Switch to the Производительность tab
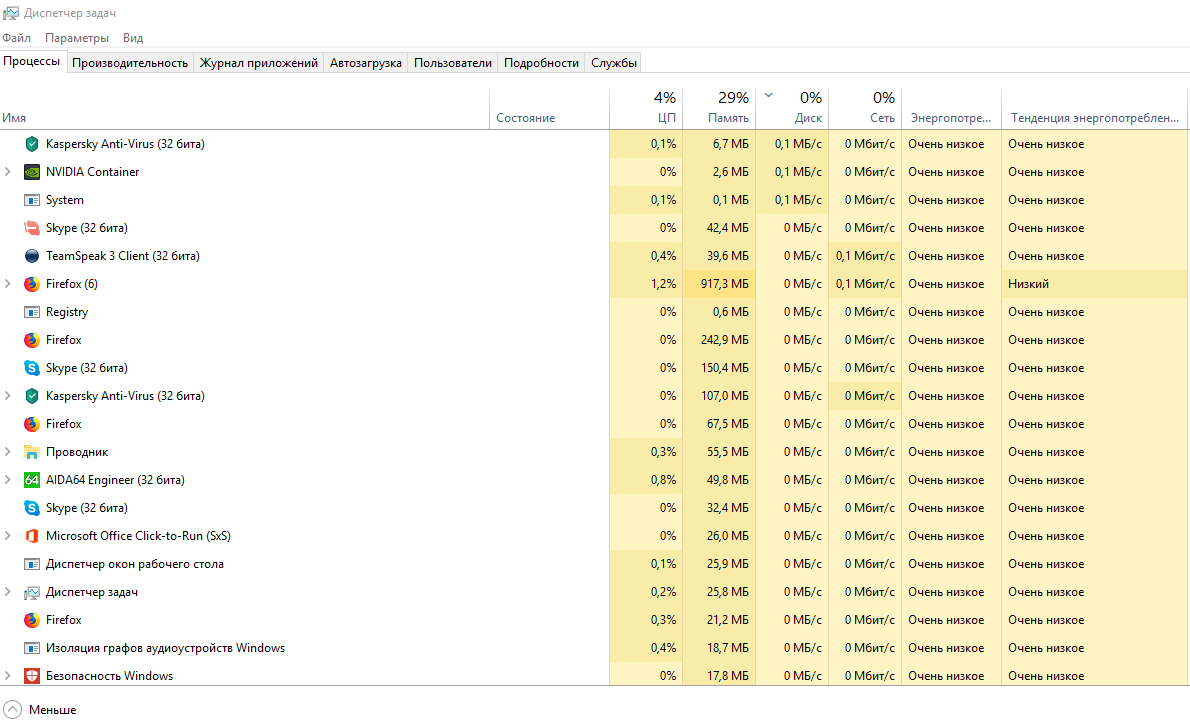Viewport: 1190px width, 728px height. tap(130, 63)
